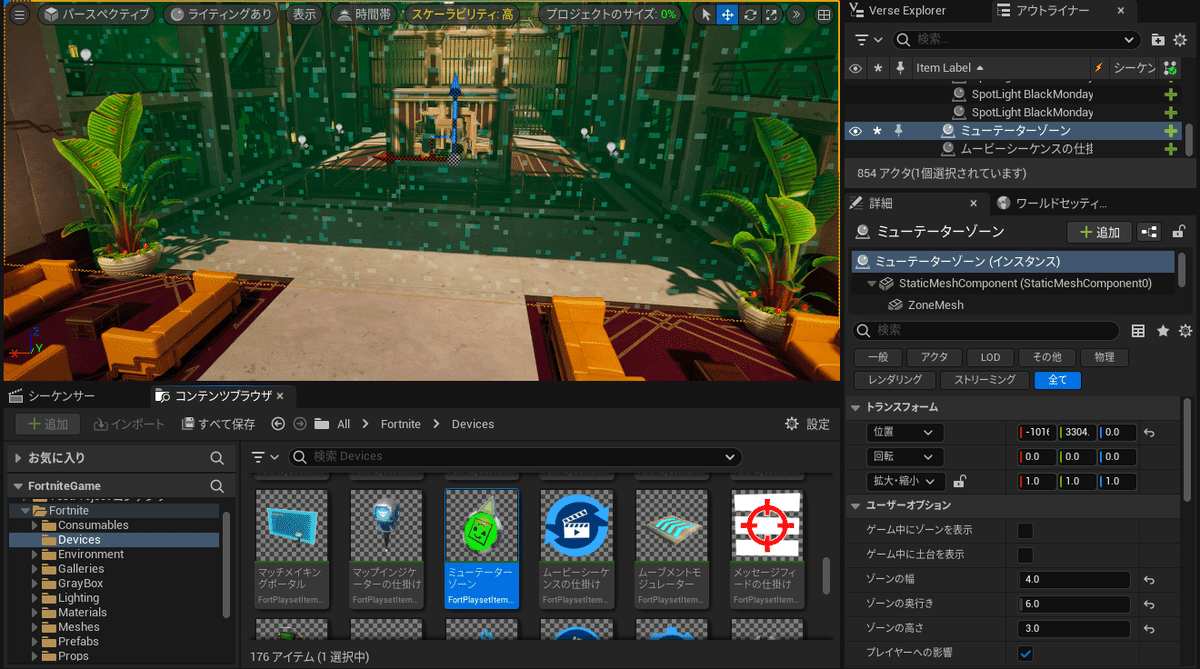Reset ゾーンの奥行き to default
The image size is (1200, 669).
pyautogui.click(x=1149, y=604)
